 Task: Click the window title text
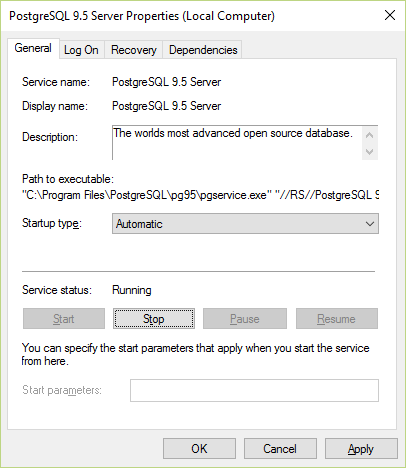coord(142,16)
